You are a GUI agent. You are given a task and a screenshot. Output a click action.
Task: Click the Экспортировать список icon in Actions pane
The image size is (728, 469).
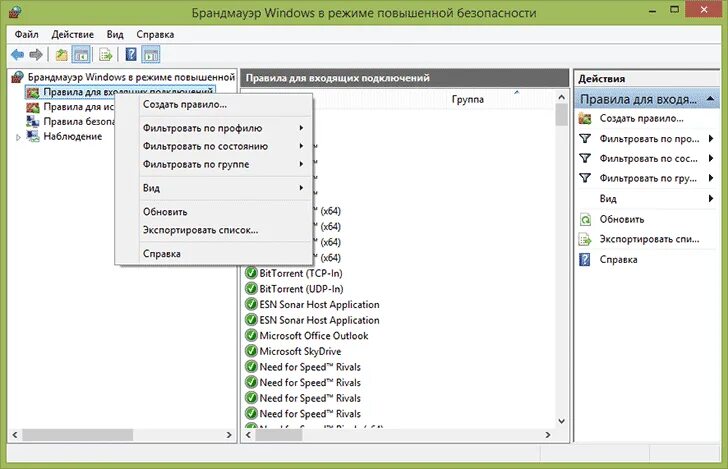[585, 240]
